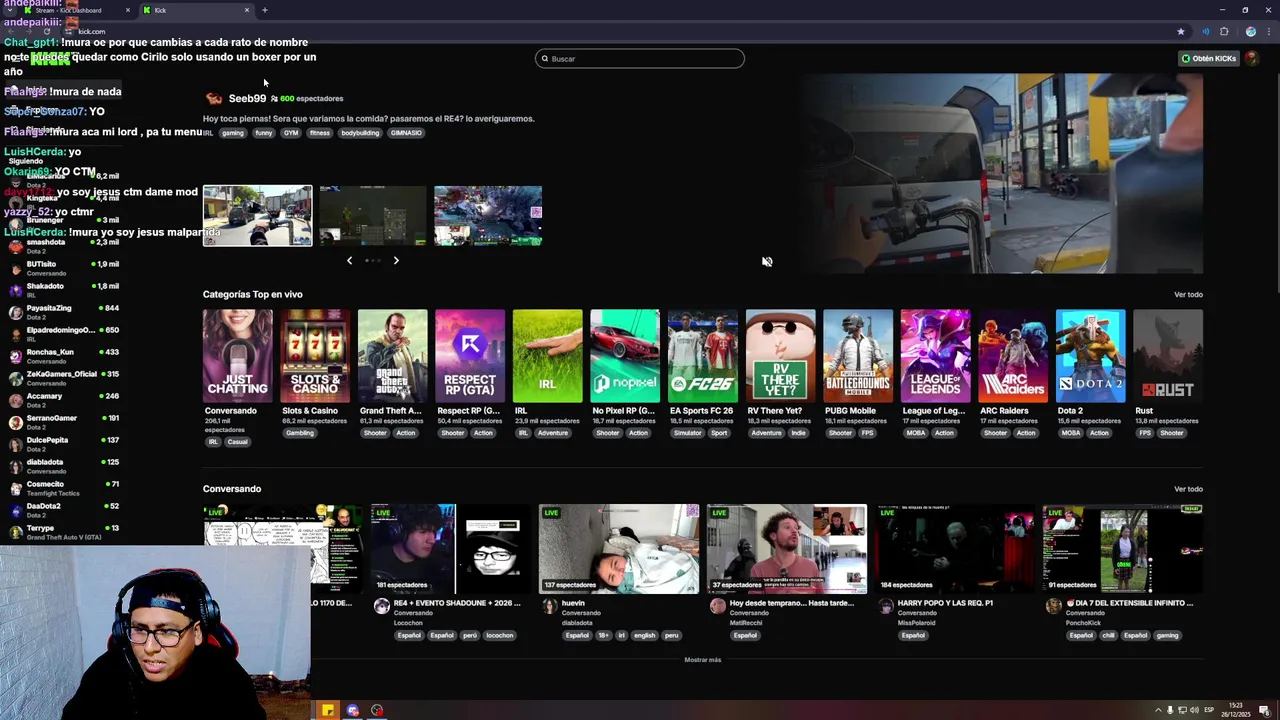
Task: Open the IRL category card
Action: tap(547, 356)
